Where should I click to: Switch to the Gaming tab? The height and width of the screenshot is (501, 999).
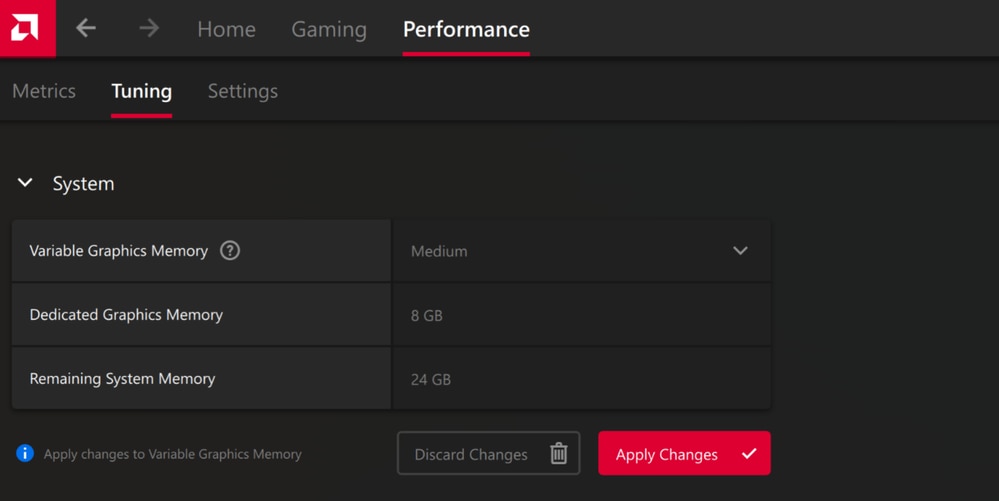tap(329, 29)
